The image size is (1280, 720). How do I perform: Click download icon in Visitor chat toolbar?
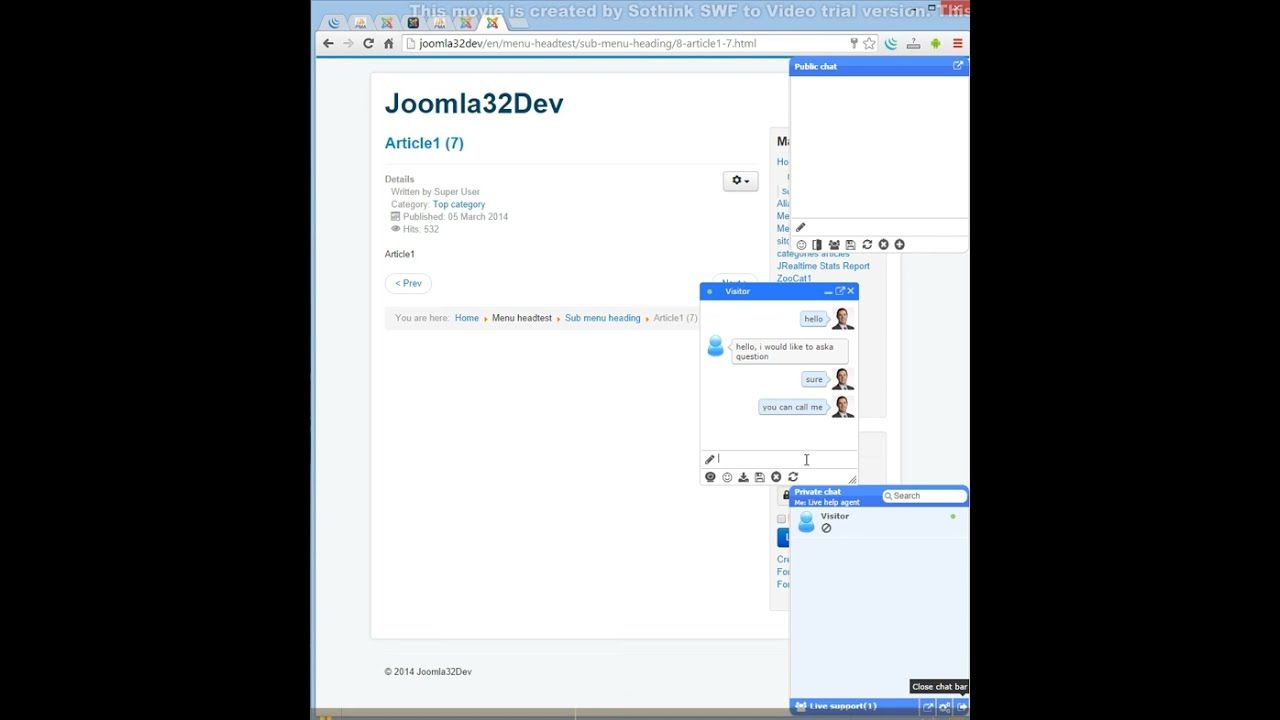743,477
